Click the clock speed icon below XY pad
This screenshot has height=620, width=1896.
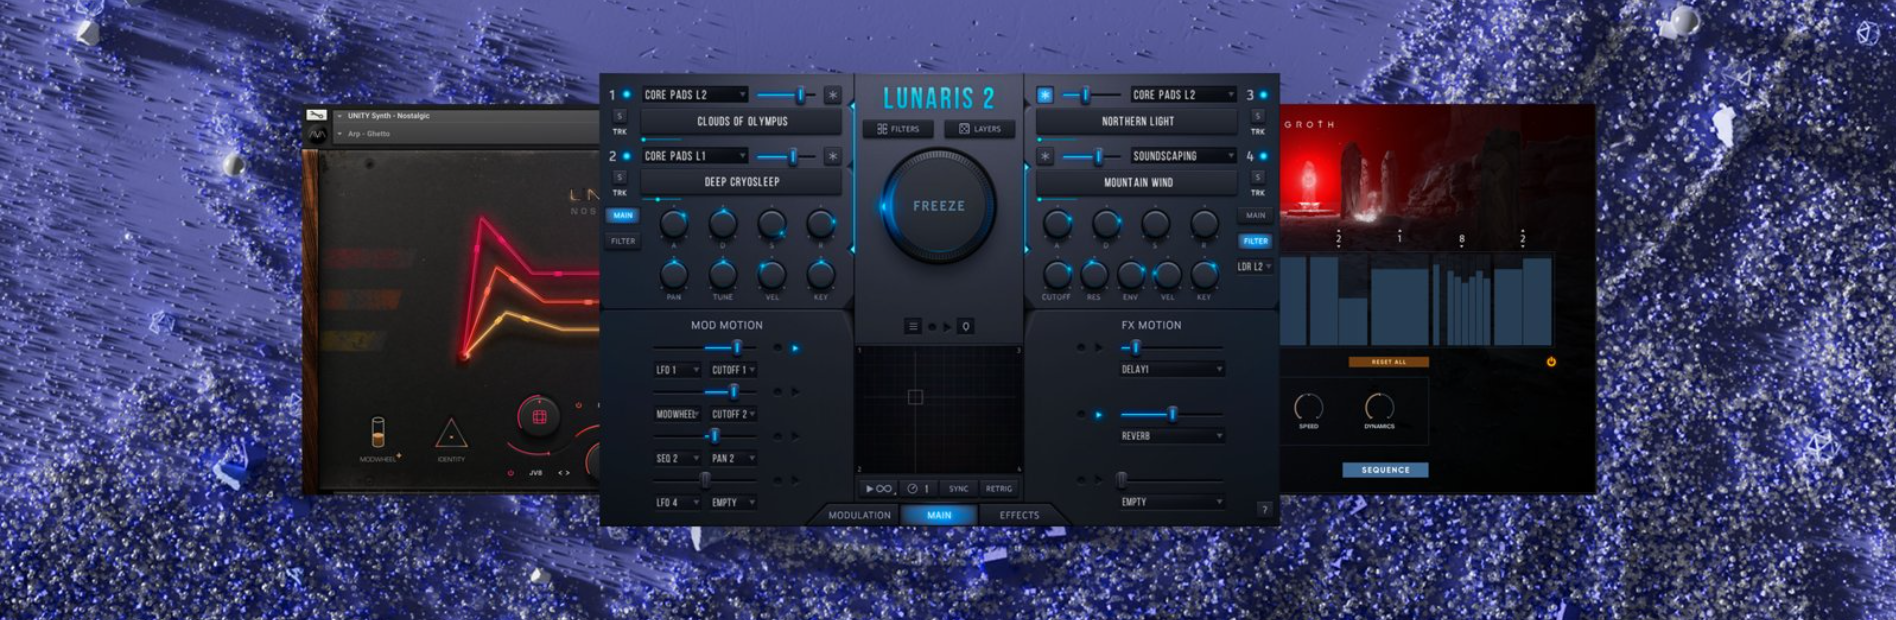(x=912, y=489)
